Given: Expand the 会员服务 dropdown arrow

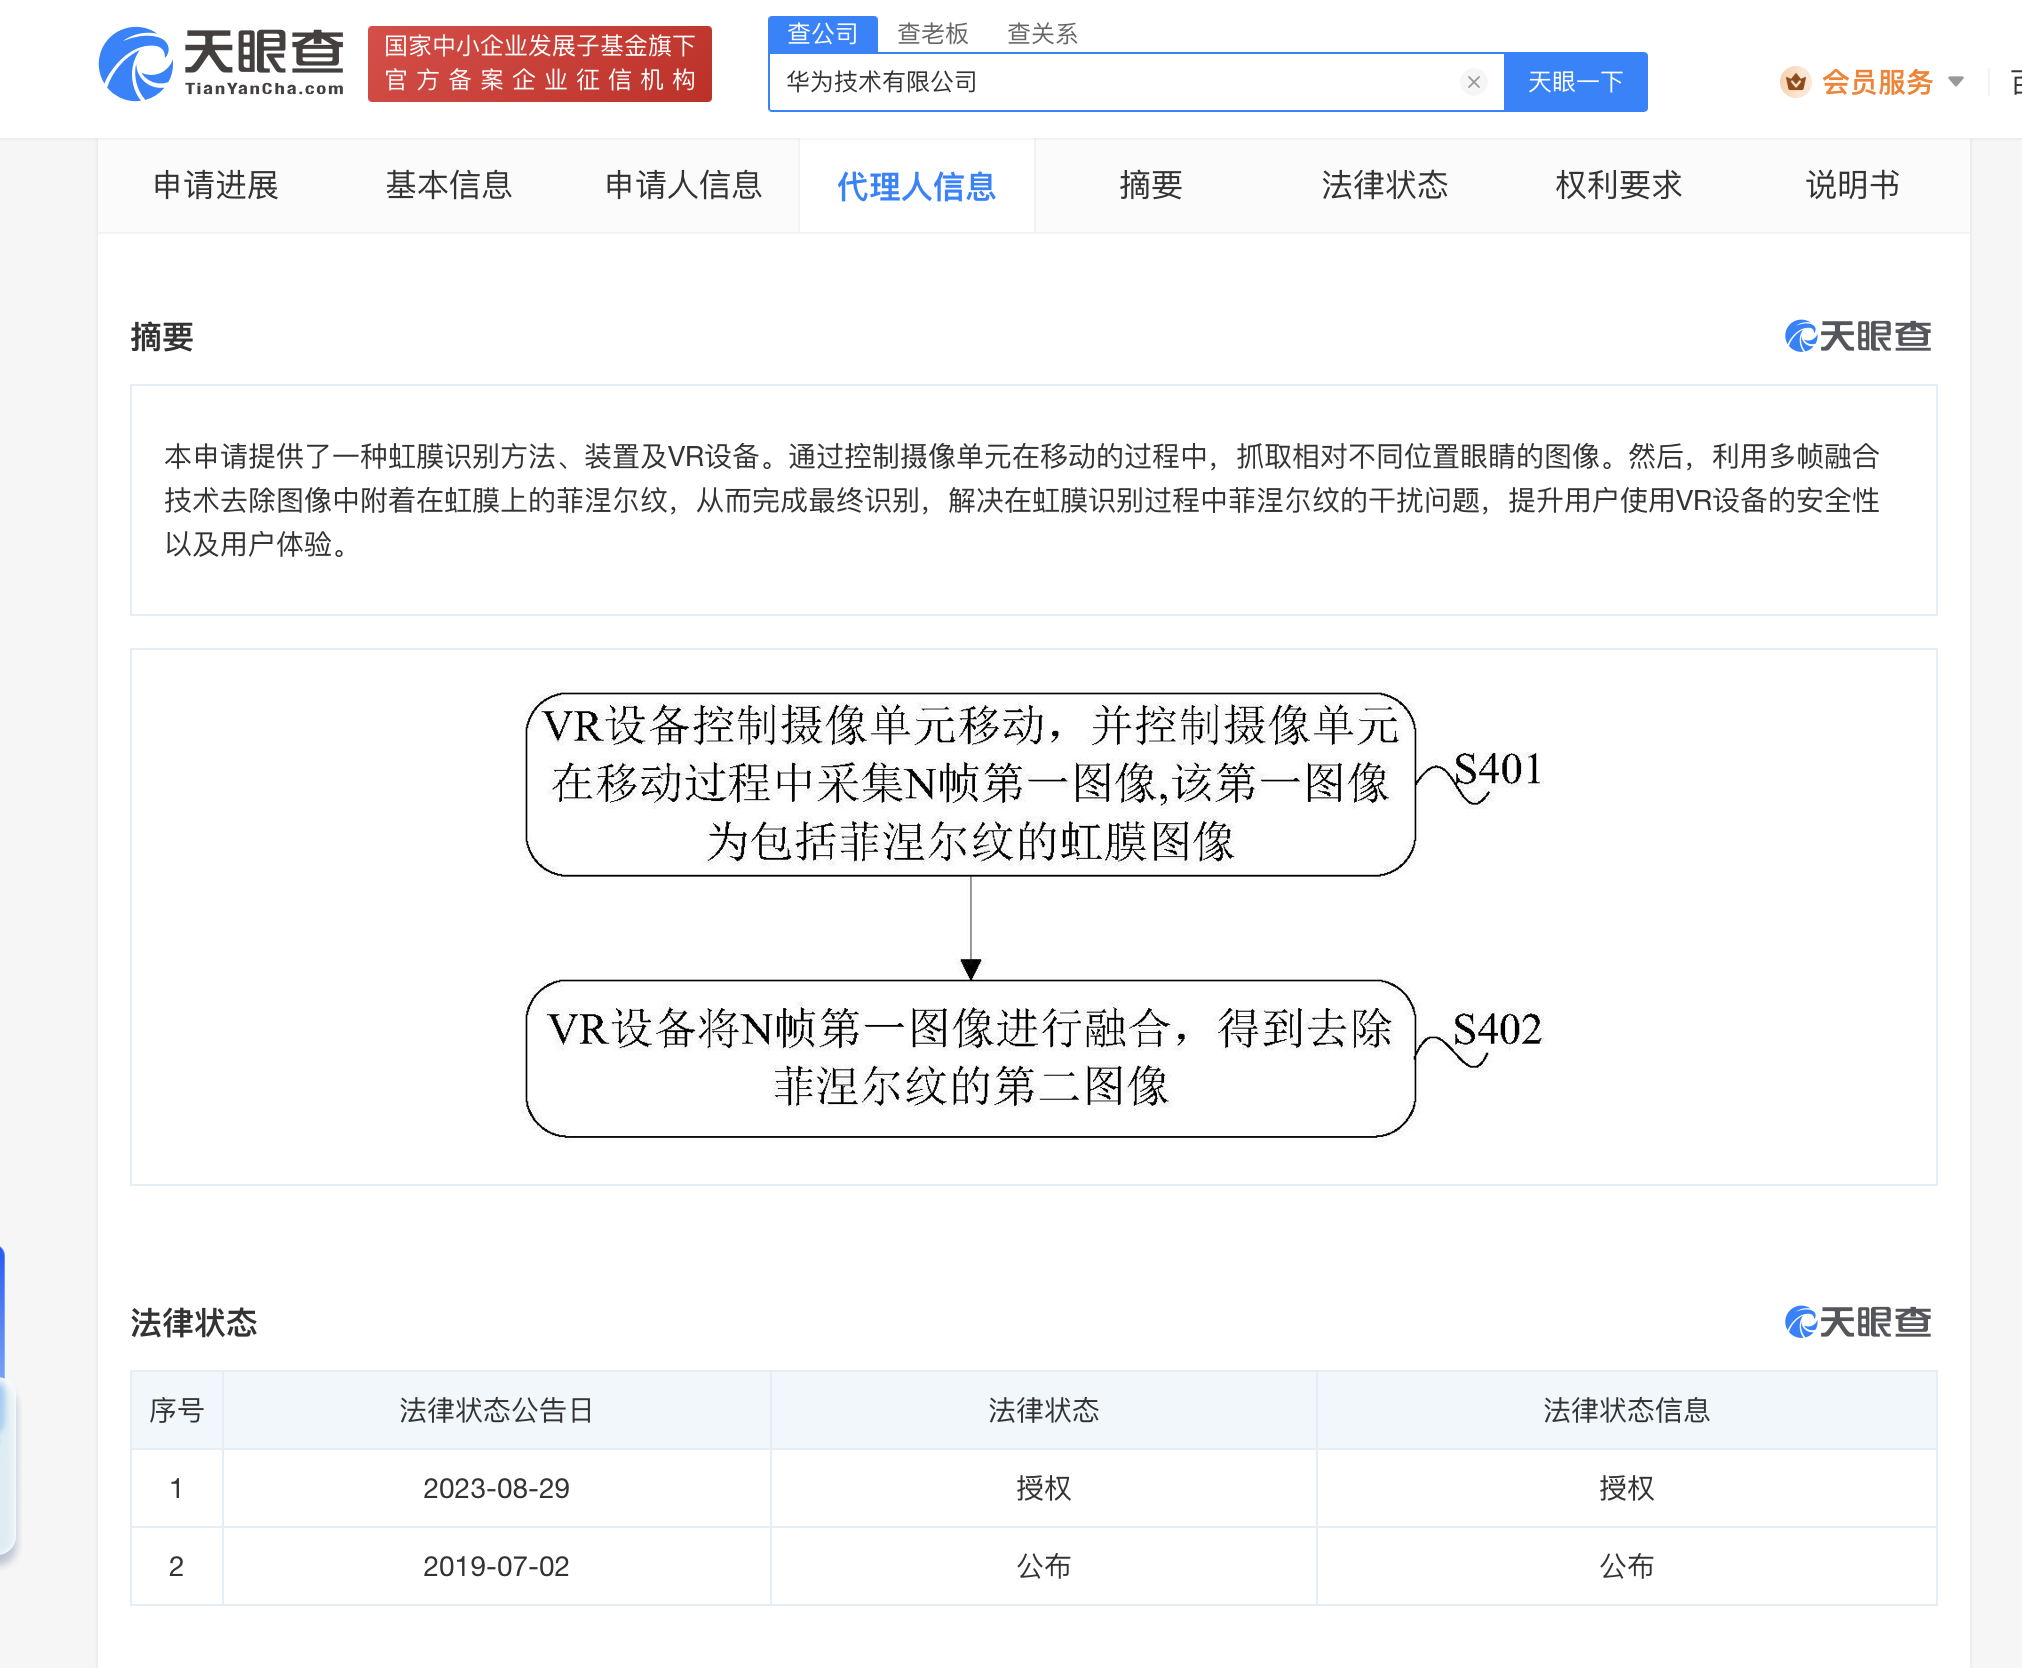Looking at the screenshot, I should 1957,82.
